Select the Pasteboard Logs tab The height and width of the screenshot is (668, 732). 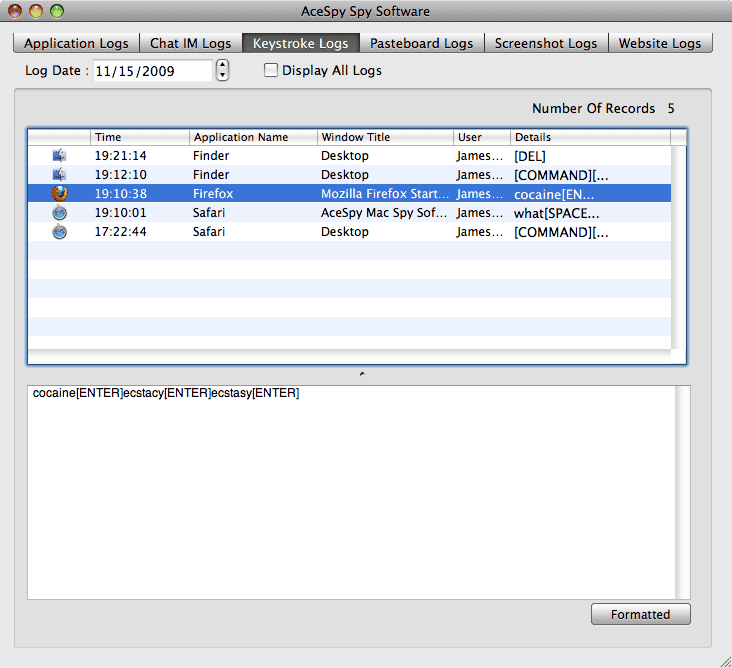pos(422,43)
